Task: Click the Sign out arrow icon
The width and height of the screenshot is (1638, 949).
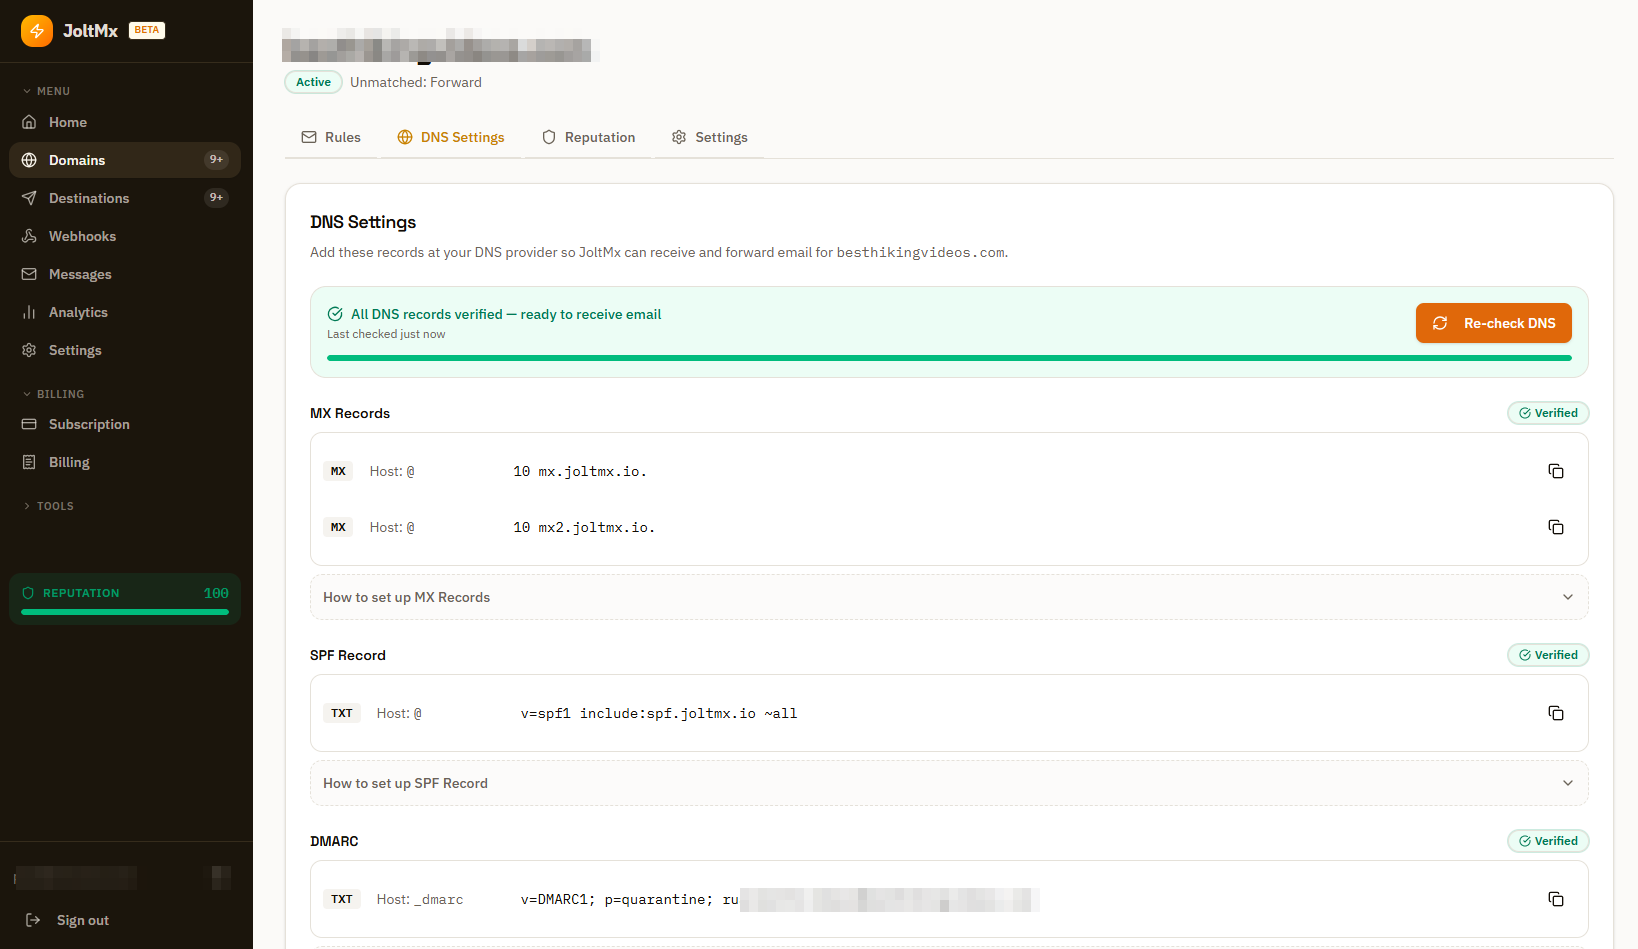Action: tap(33, 920)
